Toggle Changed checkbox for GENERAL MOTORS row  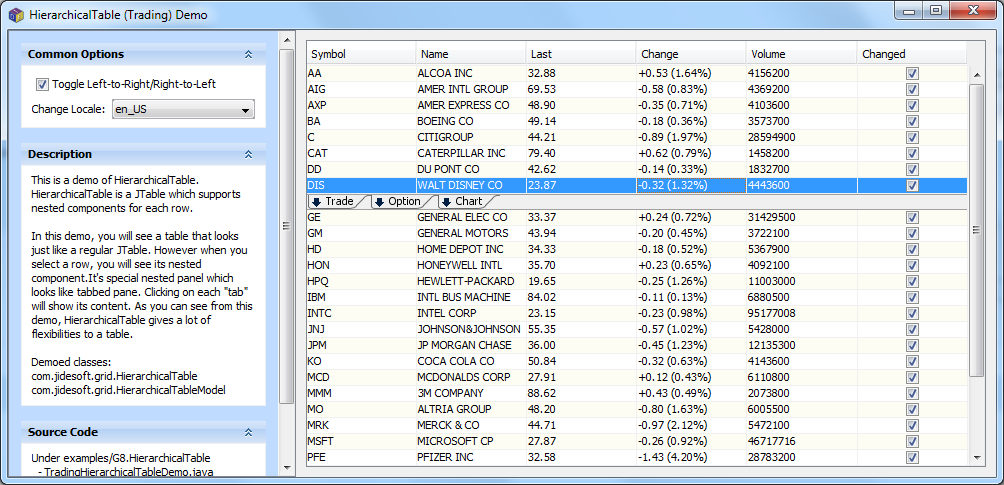912,234
